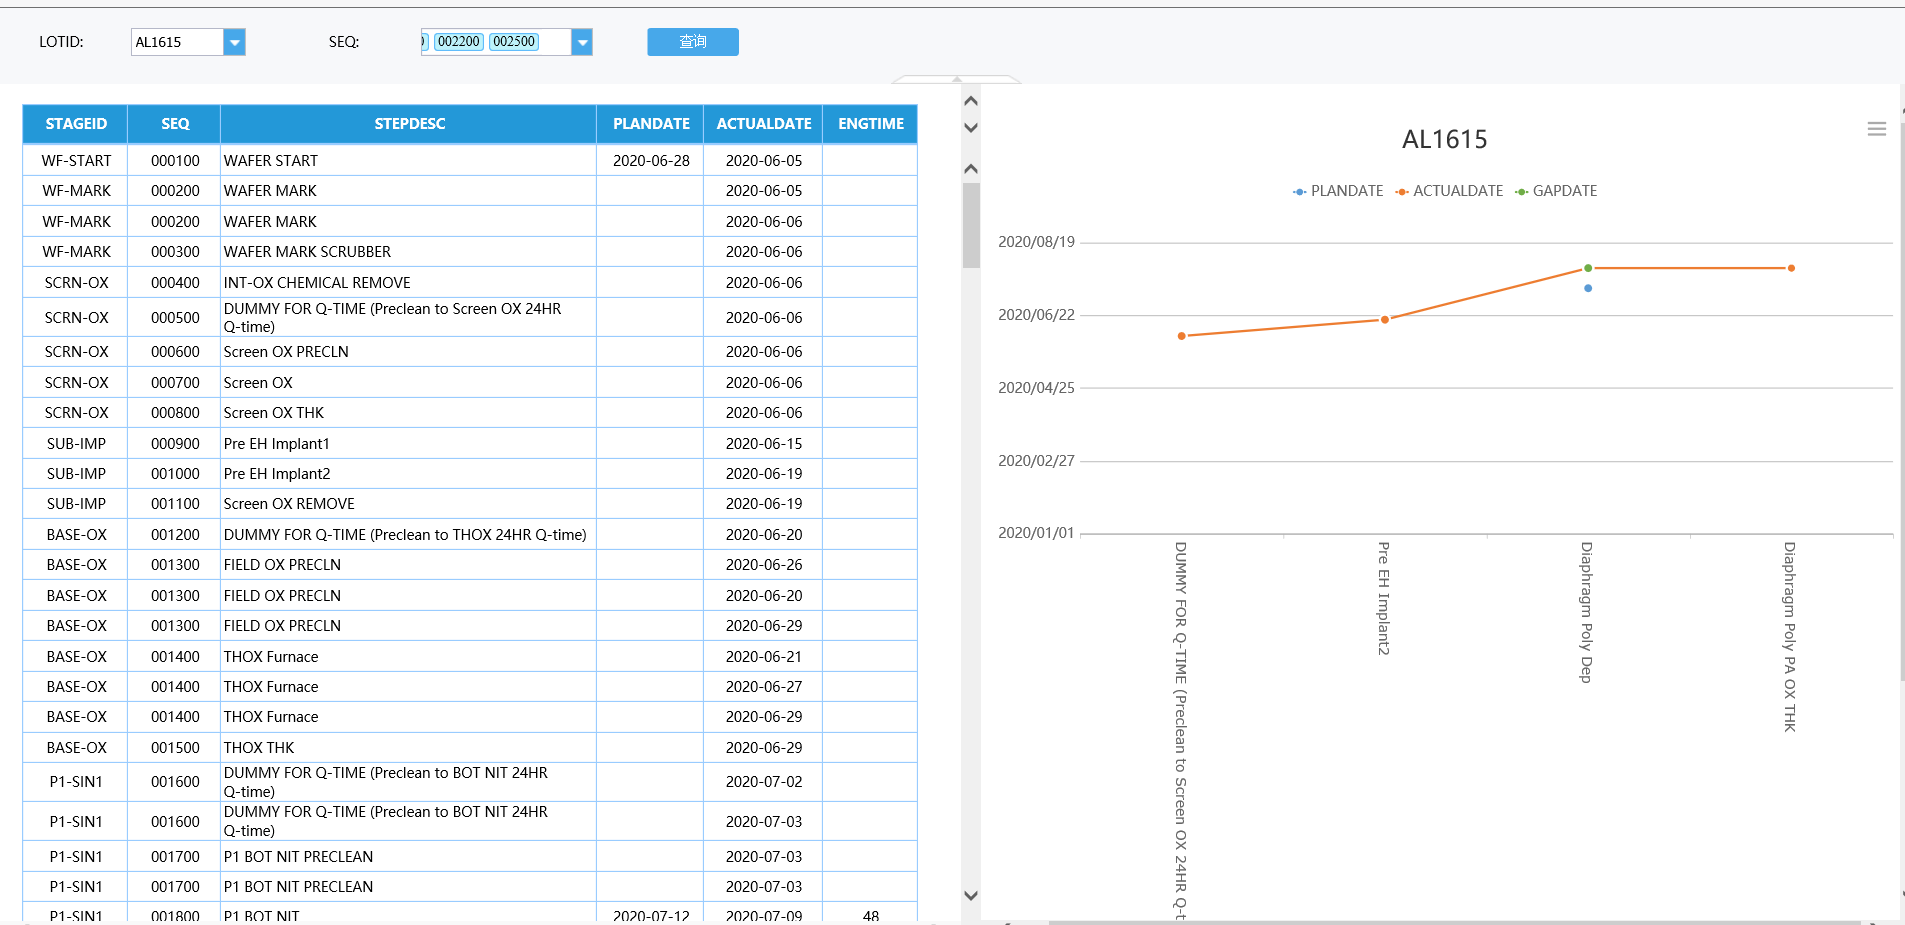Image resolution: width=1905 pixels, height=925 pixels.
Task: Click SEQ cell 000900
Action: pyautogui.click(x=175, y=444)
